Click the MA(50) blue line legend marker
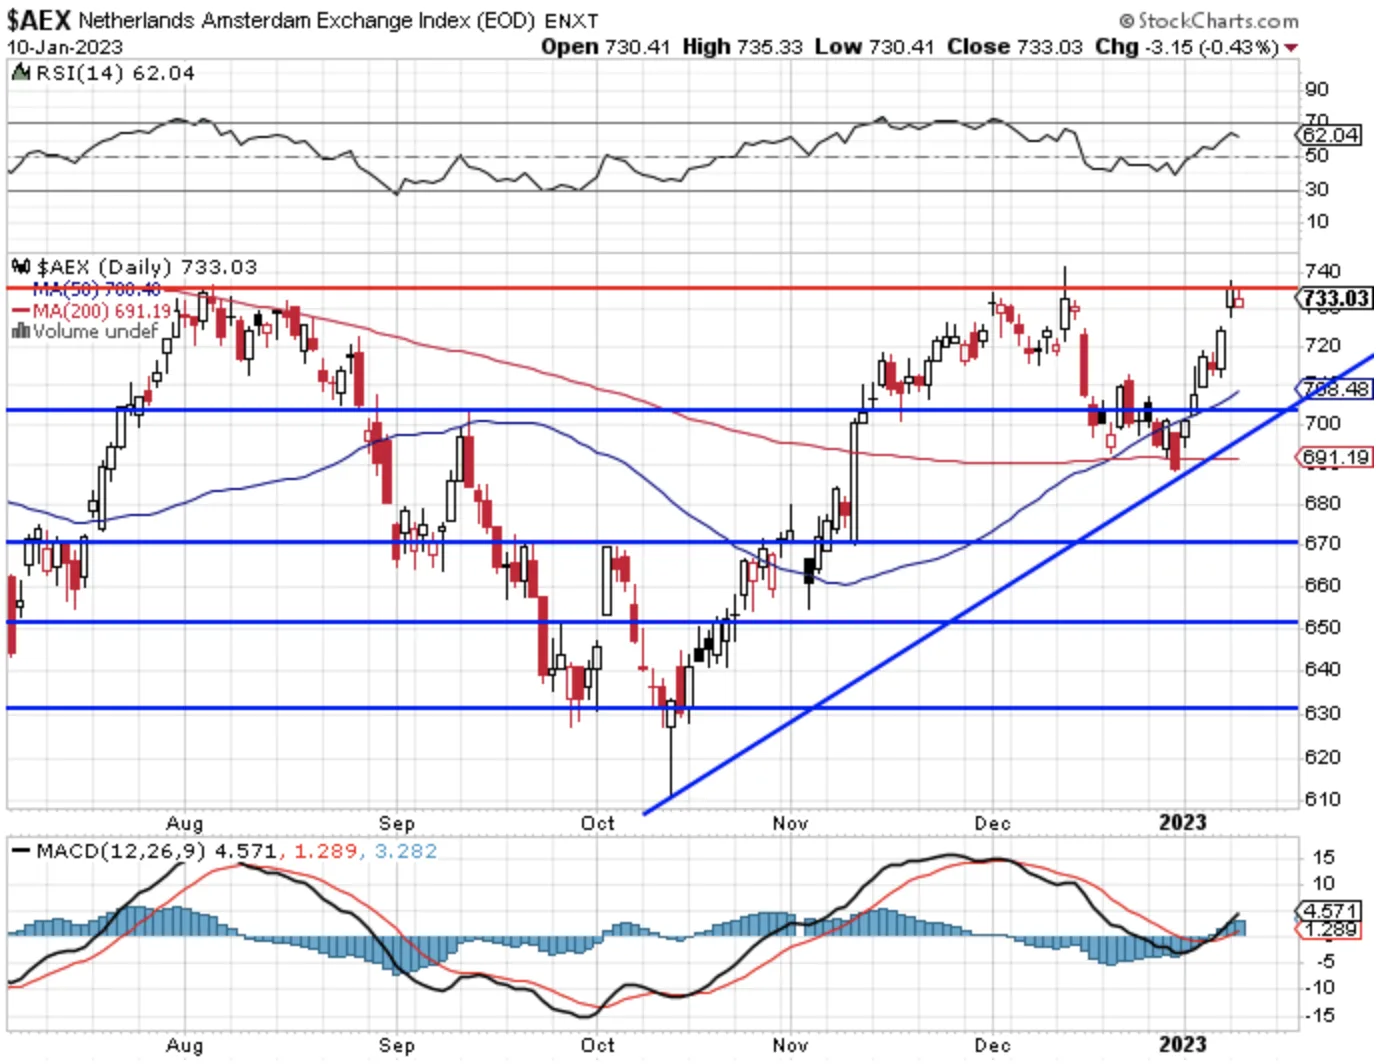The width and height of the screenshot is (1376, 1064). coord(21,289)
